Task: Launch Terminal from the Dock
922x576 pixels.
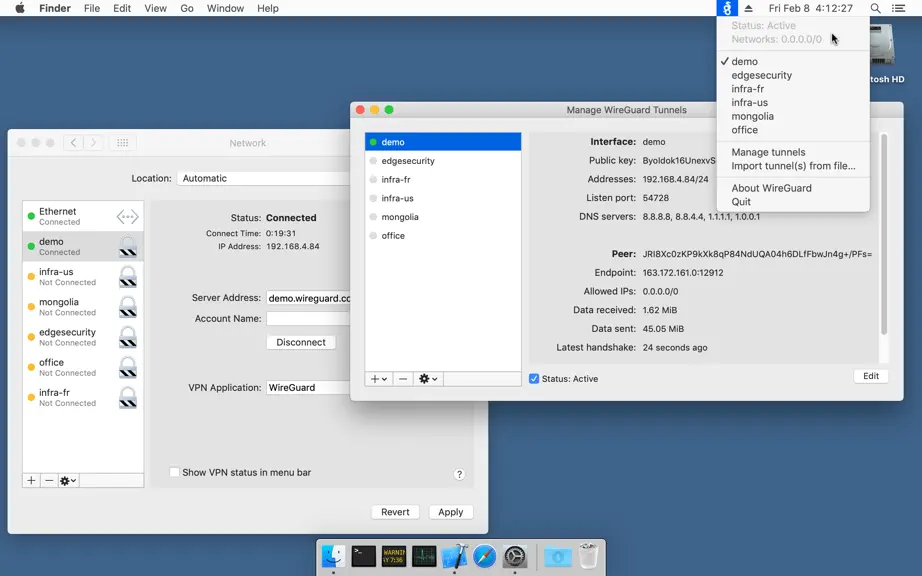Action: tap(363, 556)
